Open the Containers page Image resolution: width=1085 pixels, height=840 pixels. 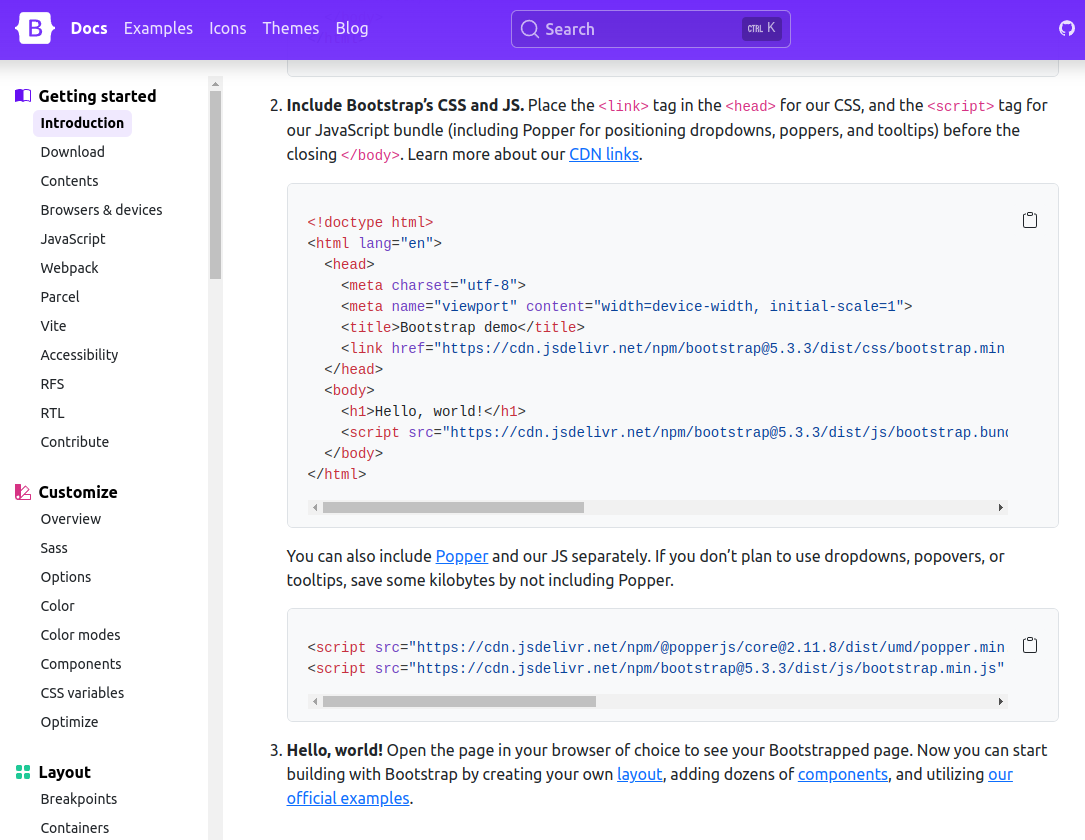coord(75,829)
